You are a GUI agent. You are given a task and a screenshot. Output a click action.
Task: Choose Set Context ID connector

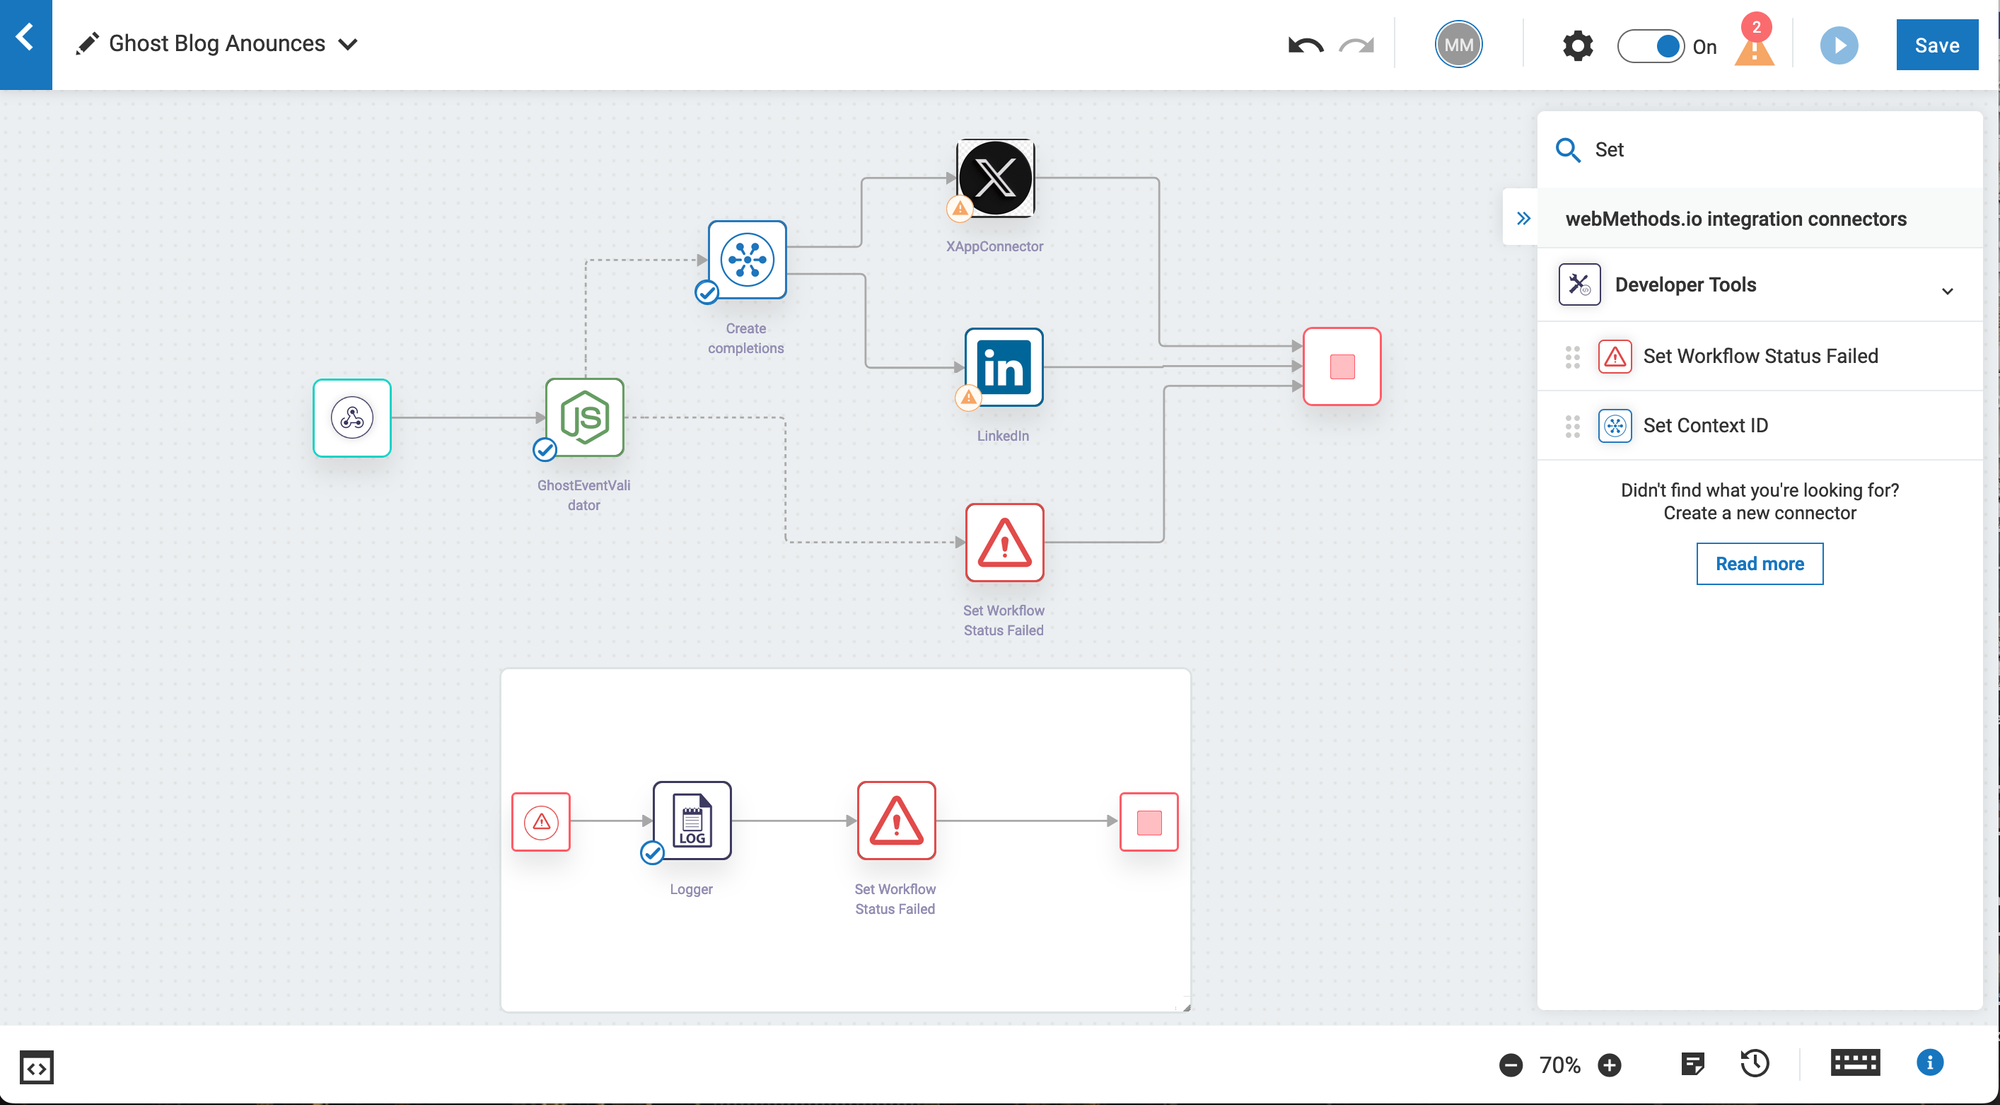[1705, 425]
